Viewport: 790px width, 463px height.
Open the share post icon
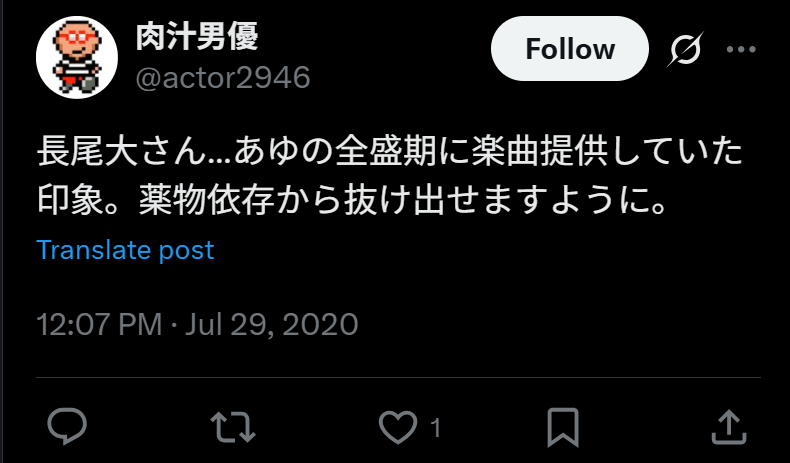click(x=729, y=427)
